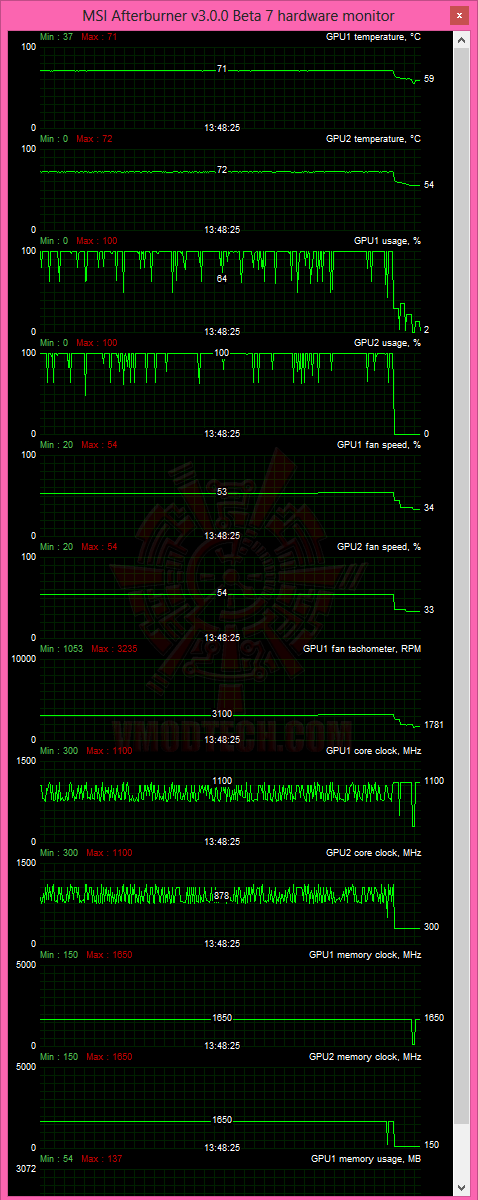Screen dimensions: 478x1200
Task: Click 'Min : 1053' on fan tachometer graph
Action: click(x=61, y=649)
